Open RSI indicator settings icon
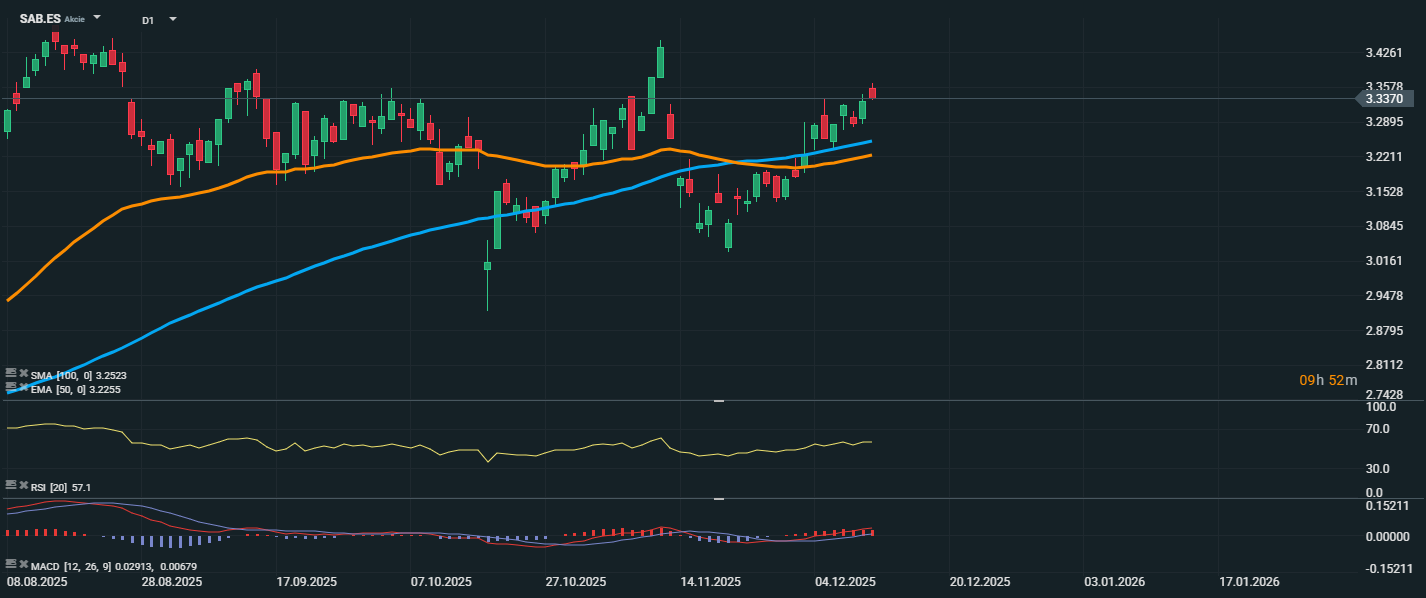 click(11, 485)
